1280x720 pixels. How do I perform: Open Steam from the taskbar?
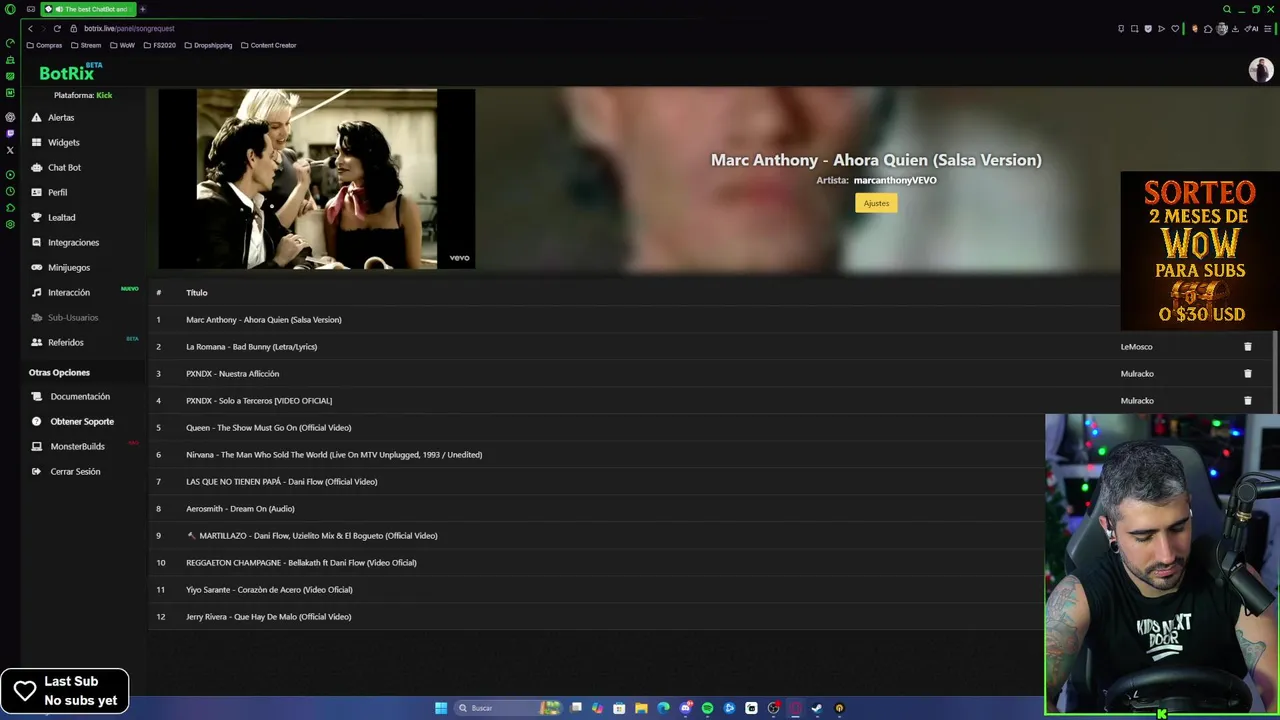click(817, 708)
